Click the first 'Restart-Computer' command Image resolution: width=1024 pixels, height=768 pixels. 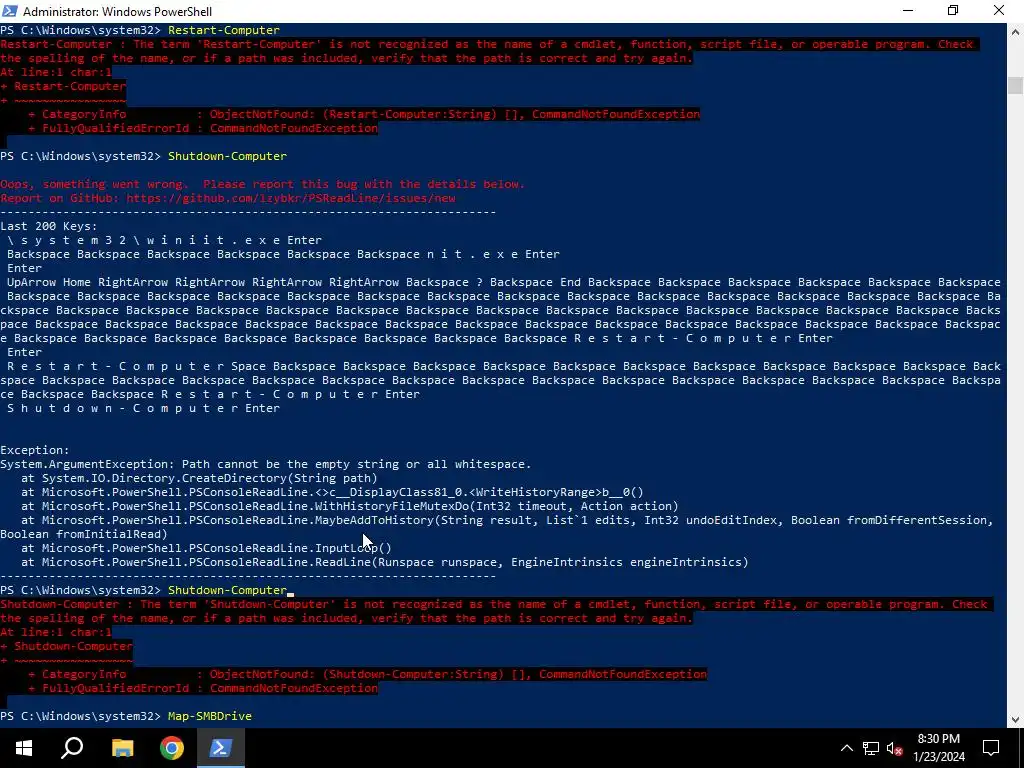point(223,30)
